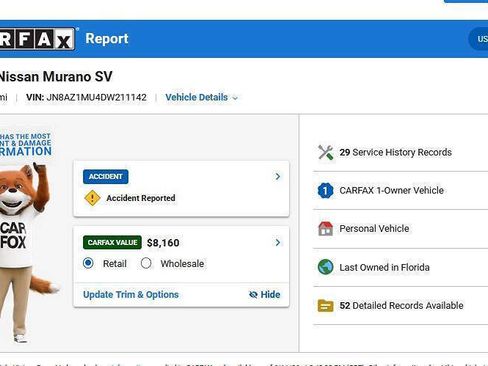Click 52 Detailed Records Available text
Screen dimensions: 488x366
pos(401,305)
